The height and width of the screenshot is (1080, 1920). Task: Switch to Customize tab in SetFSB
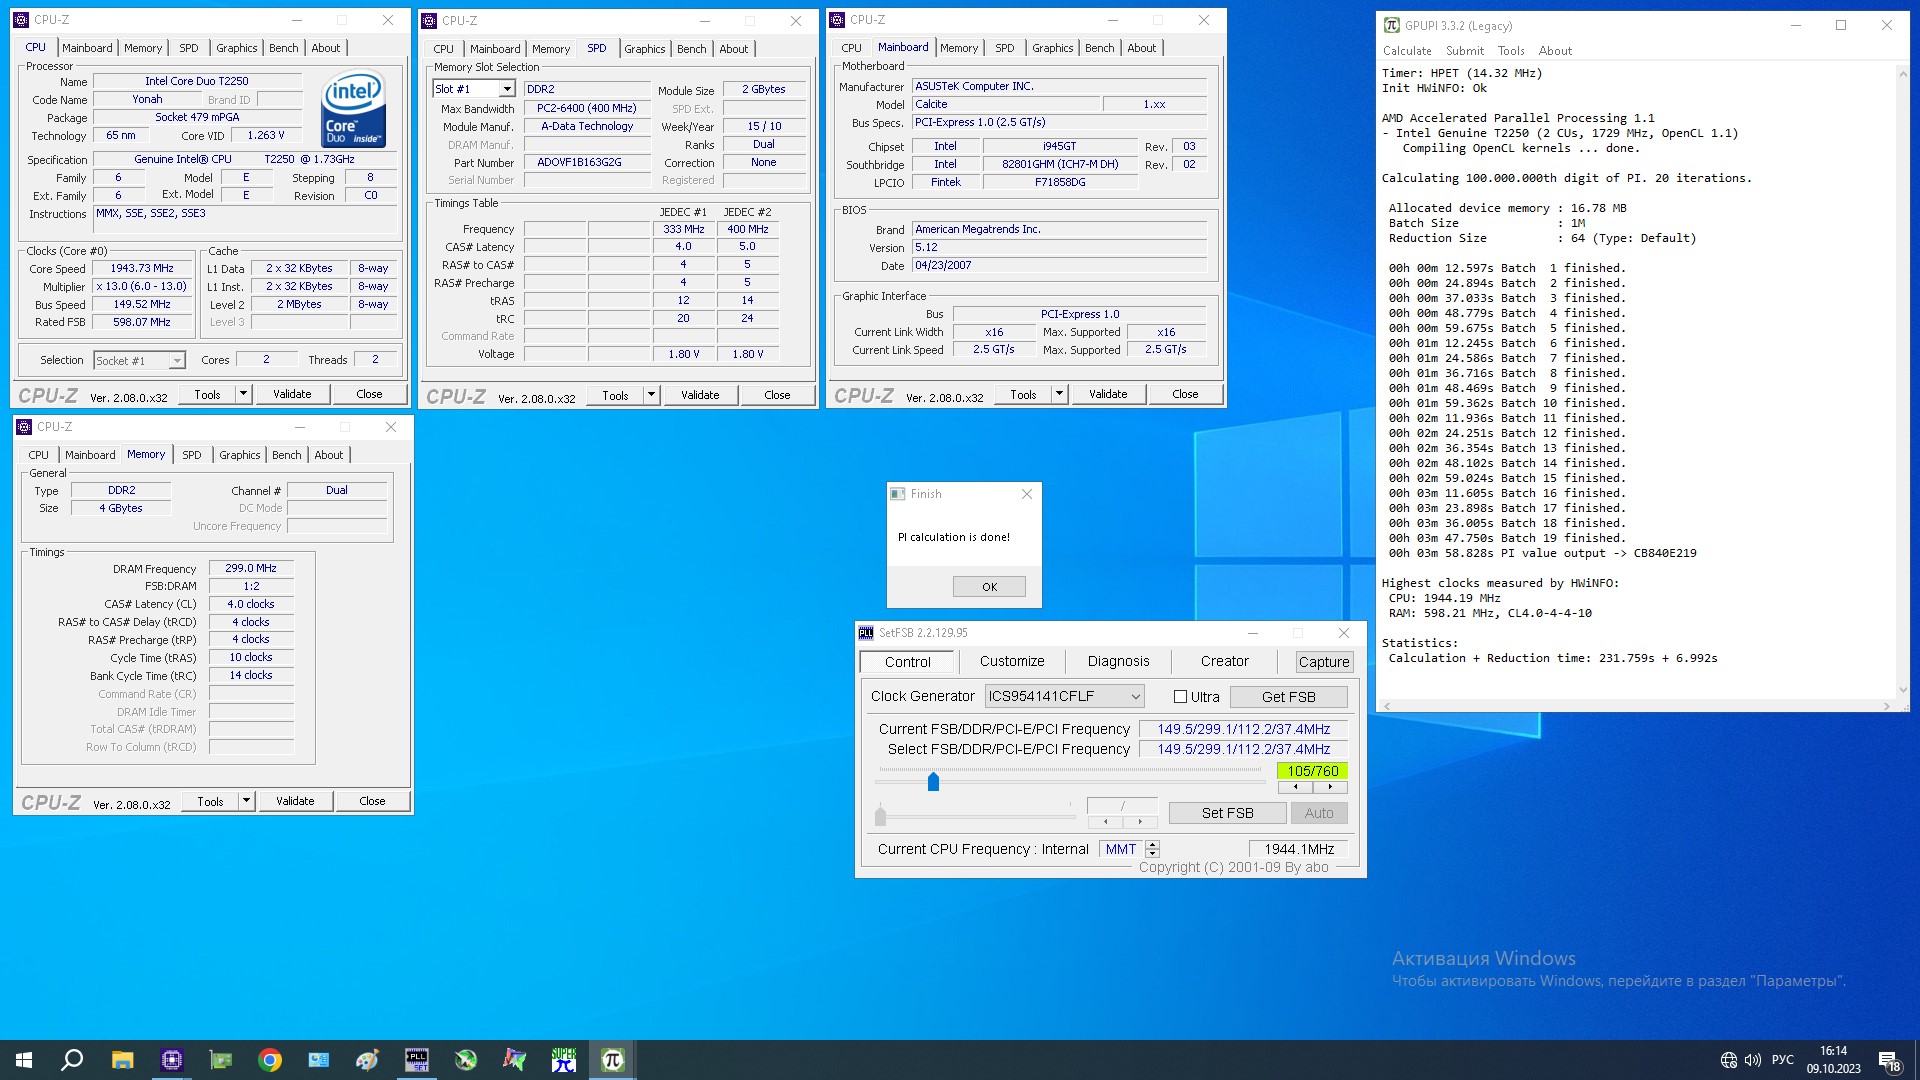coord(1012,661)
